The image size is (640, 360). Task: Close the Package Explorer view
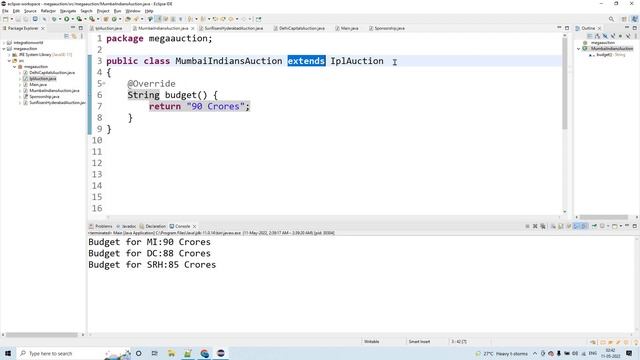click(x=42, y=28)
